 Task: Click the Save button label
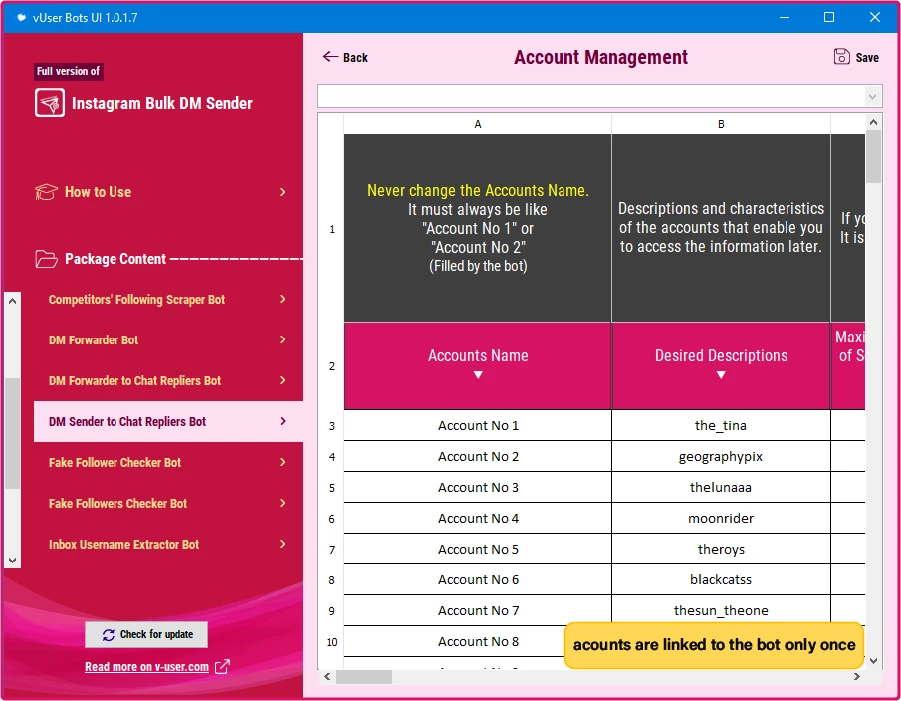[x=867, y=57]
